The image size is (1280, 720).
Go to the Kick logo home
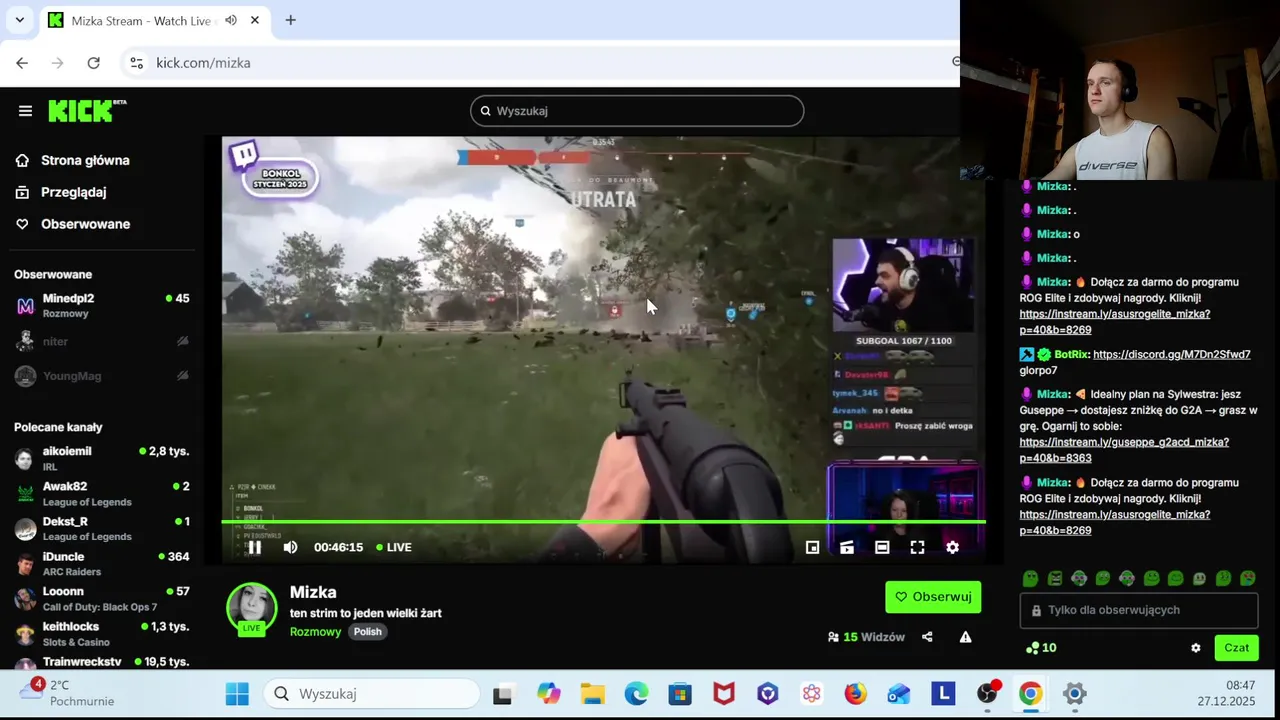(x=86, y=110)
